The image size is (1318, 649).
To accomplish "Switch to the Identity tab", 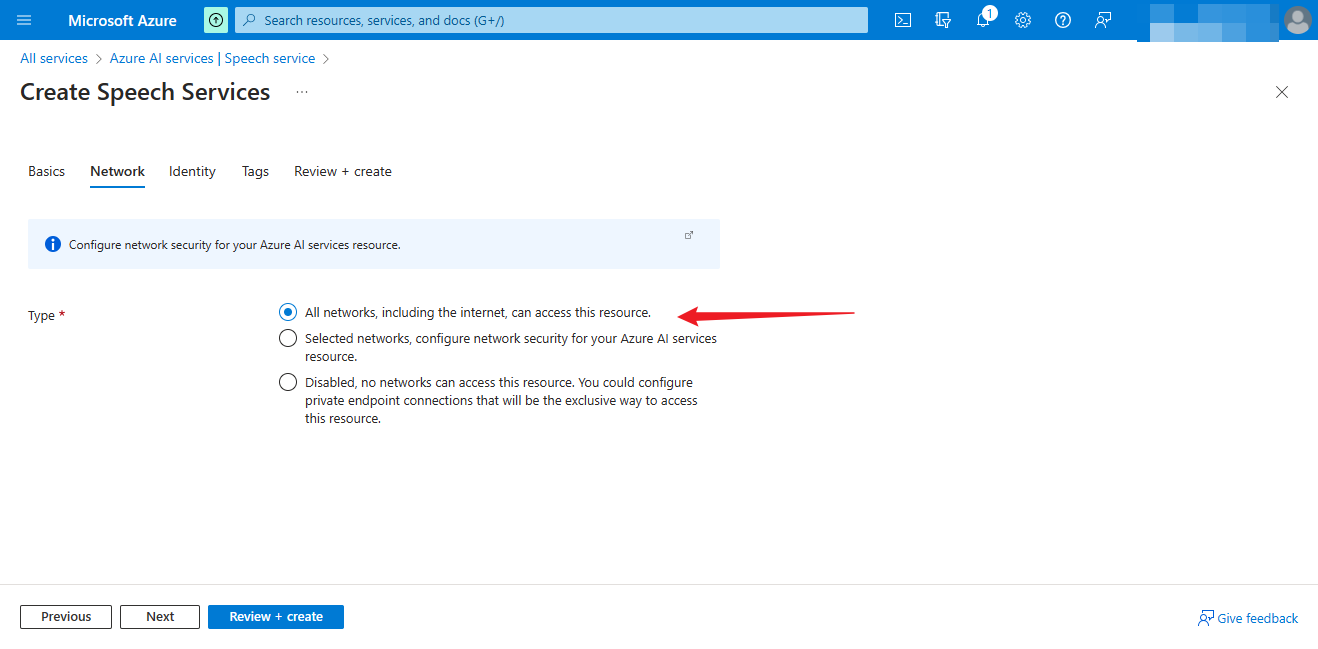I will (192, 171).
